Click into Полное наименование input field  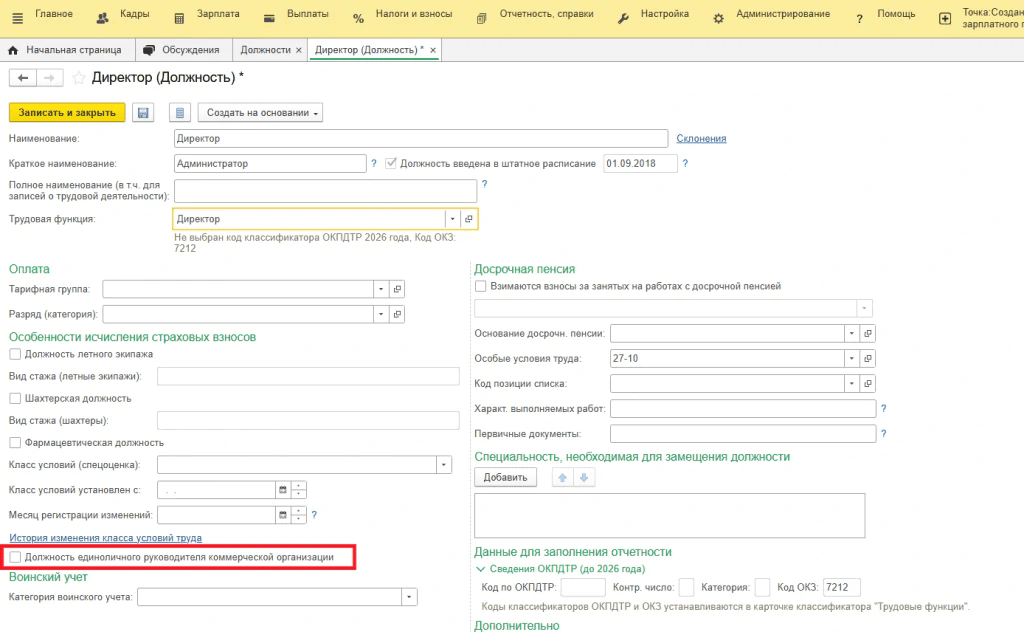(x=325, y=191)
